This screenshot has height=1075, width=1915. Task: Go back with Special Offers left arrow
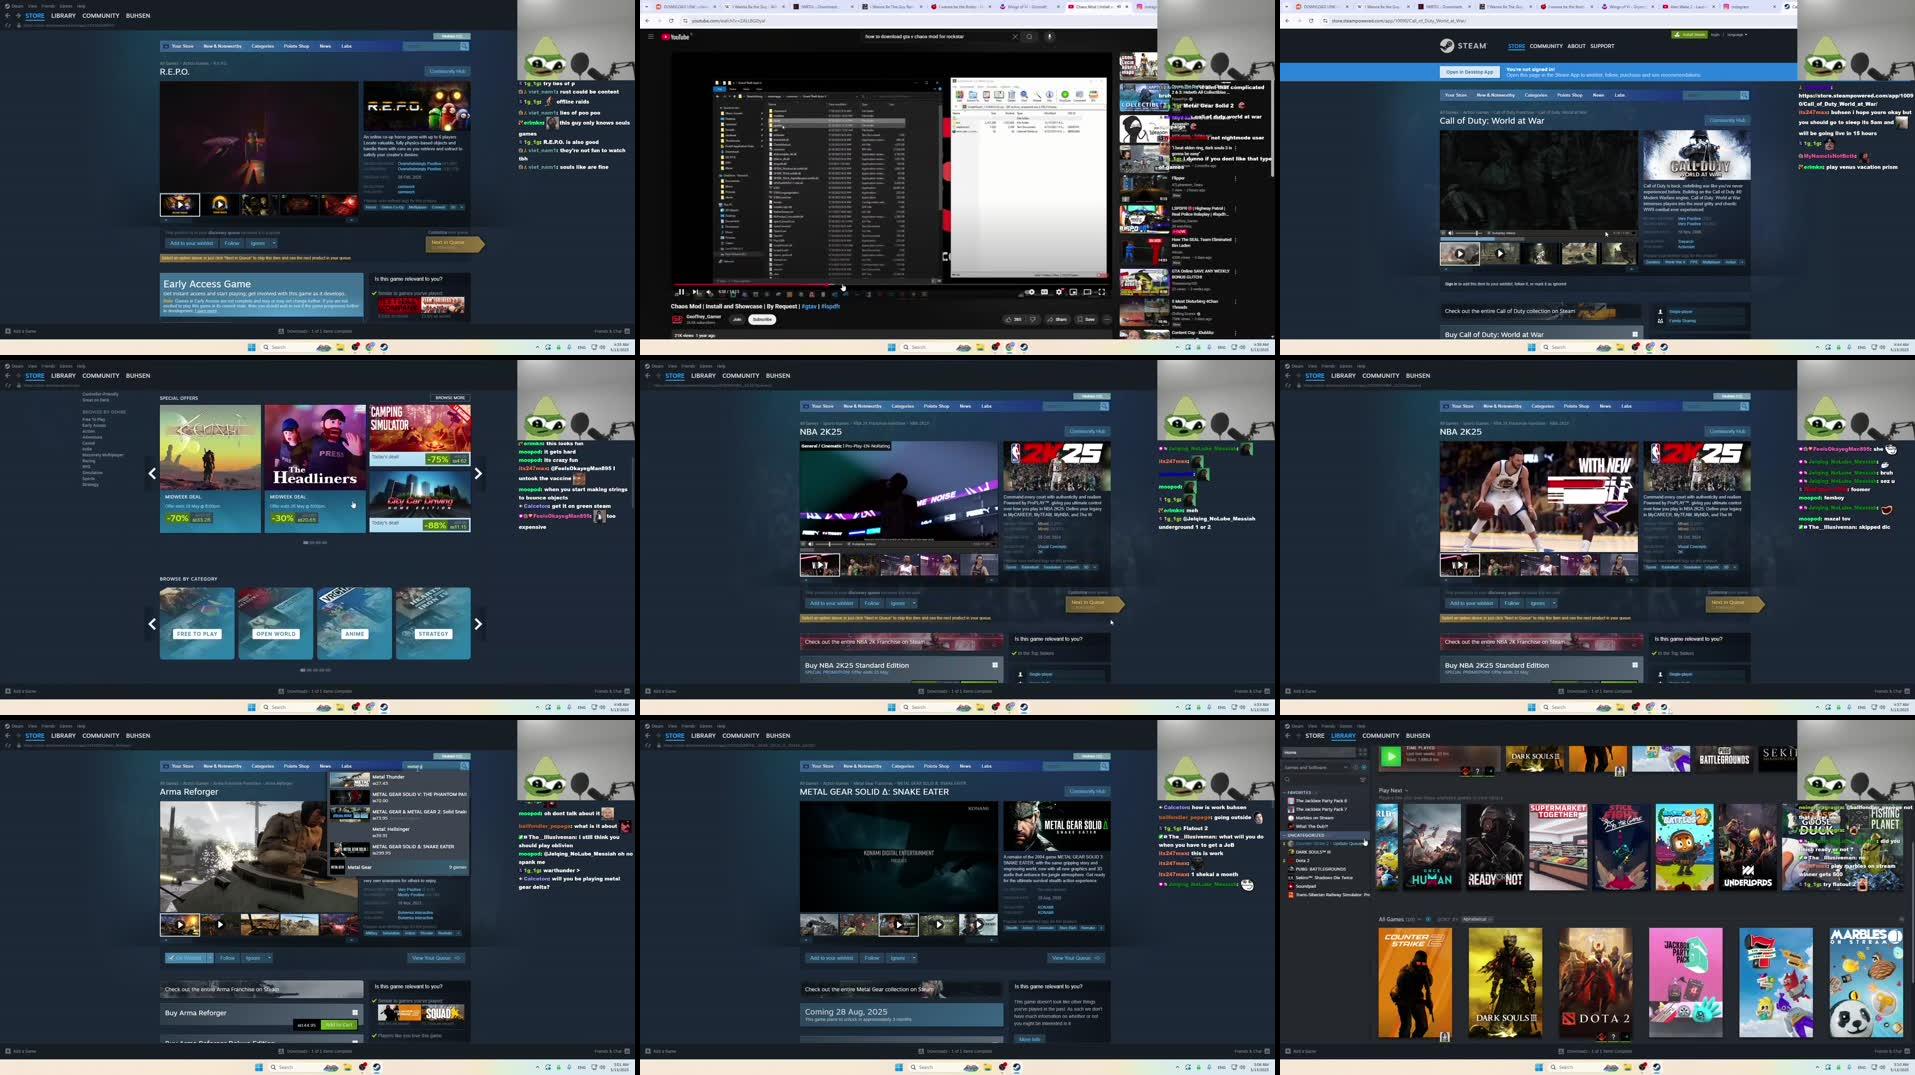pyautogui.click(x=152, y=473)
